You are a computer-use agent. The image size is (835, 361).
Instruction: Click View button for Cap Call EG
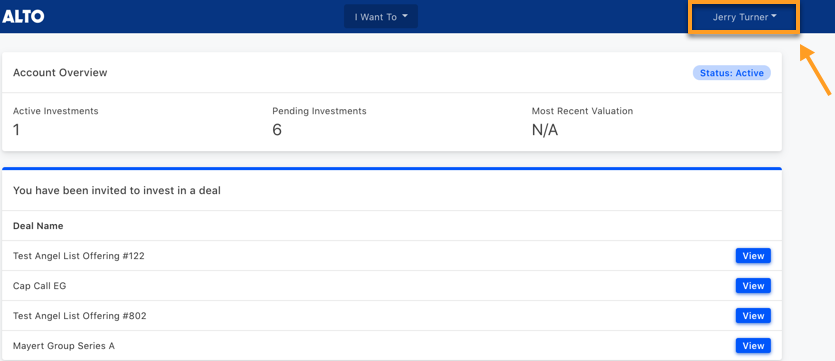coord(753,286)
